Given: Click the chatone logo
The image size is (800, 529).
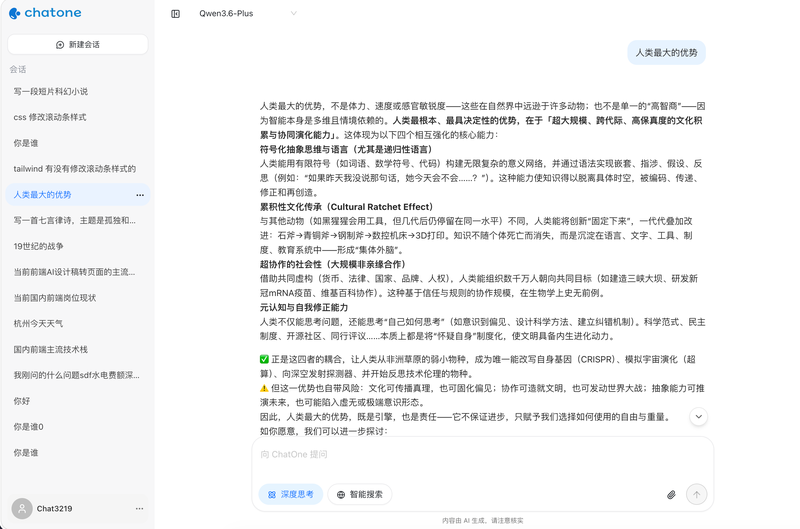Looking at the screenshot, I should click(x=45, y=13).
